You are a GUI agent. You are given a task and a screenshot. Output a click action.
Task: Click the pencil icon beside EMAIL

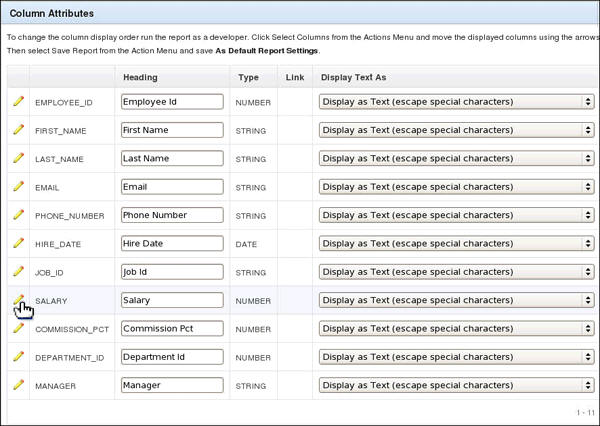pyautogui.click(x=17, y=186)
